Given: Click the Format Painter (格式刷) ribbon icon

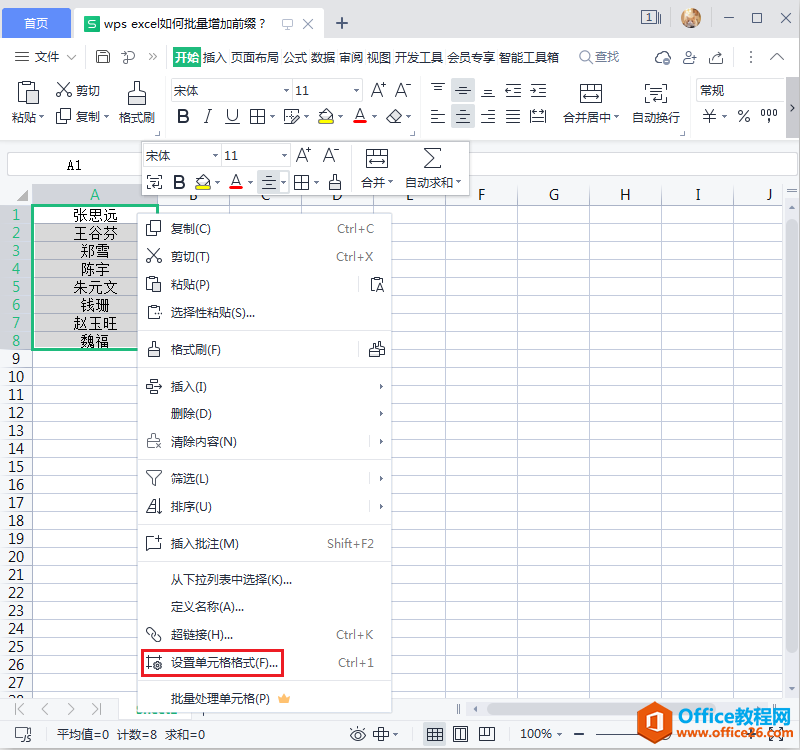Looking at the screenshot, I should [136, 102].
